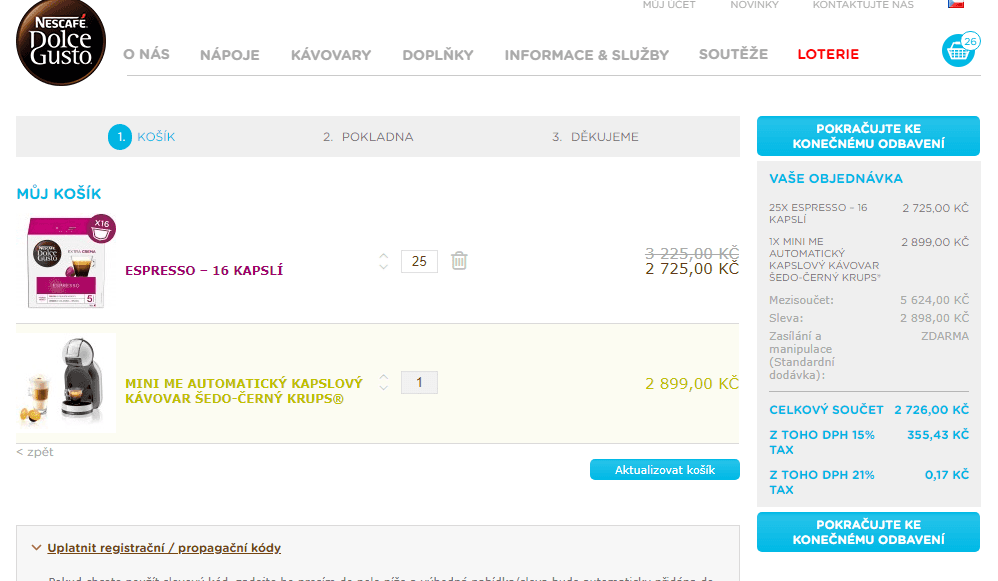Click the Espresso quantity field showing 25
Screen dimensions: 998x581
click(419, 262)
